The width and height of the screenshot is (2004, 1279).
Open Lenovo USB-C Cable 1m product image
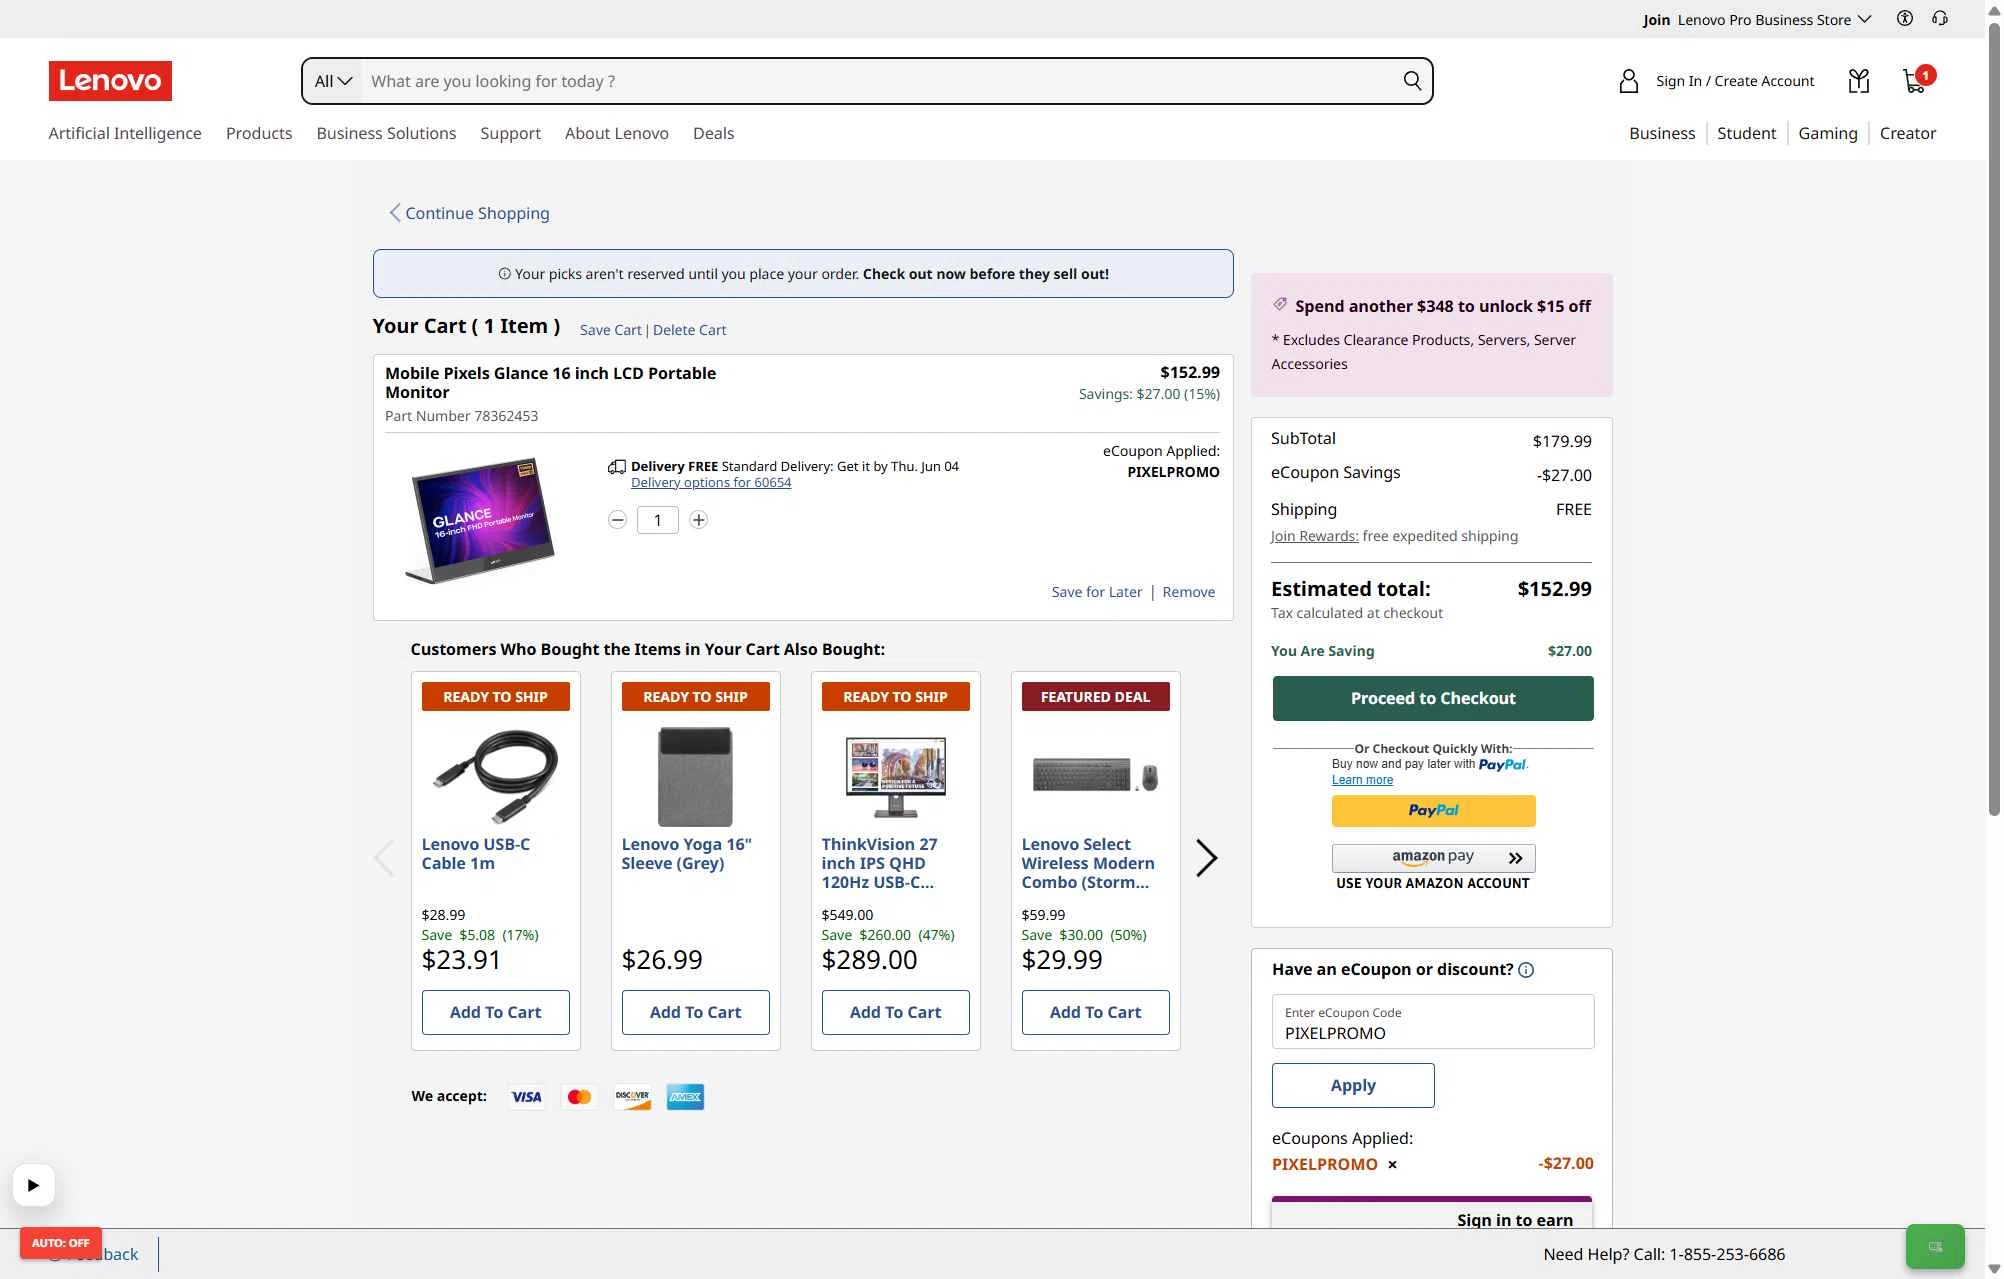click(x=495, y=775)
